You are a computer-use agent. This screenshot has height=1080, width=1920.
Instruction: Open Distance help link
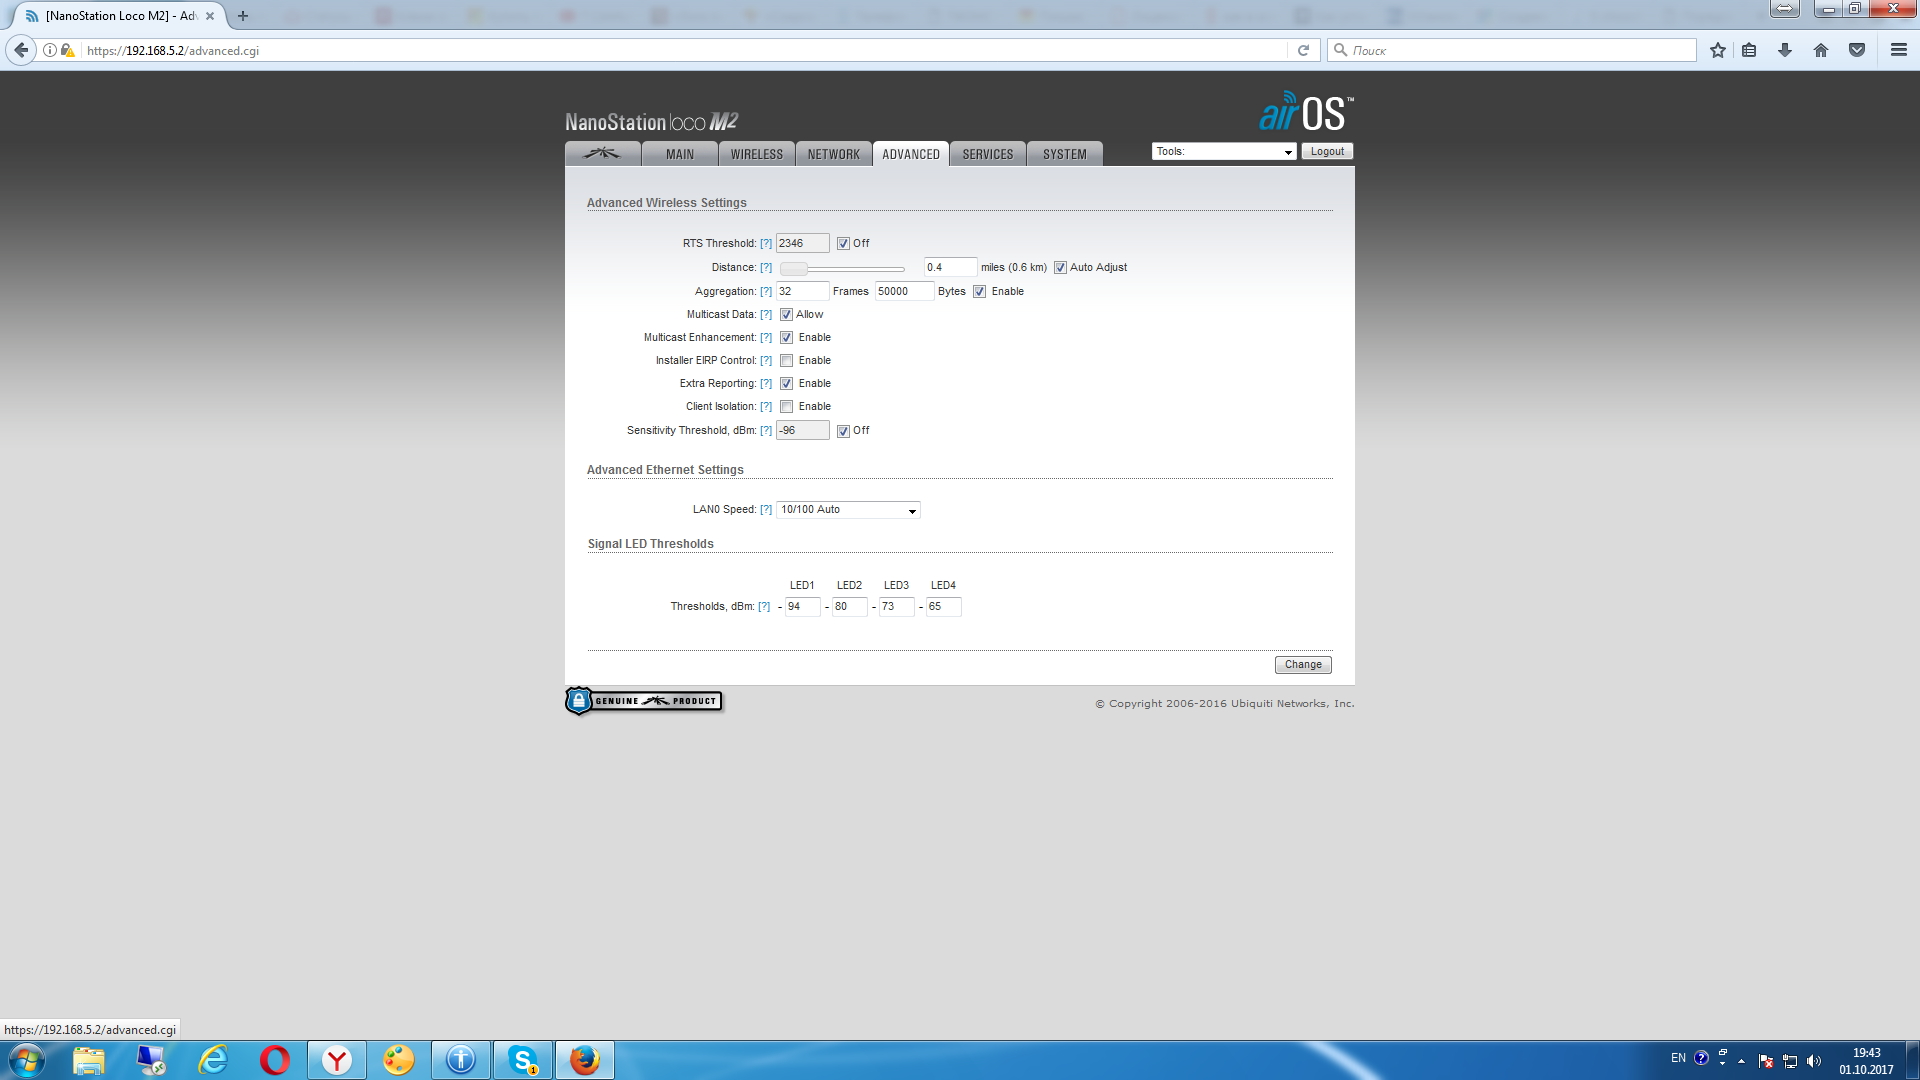(766, 268)
